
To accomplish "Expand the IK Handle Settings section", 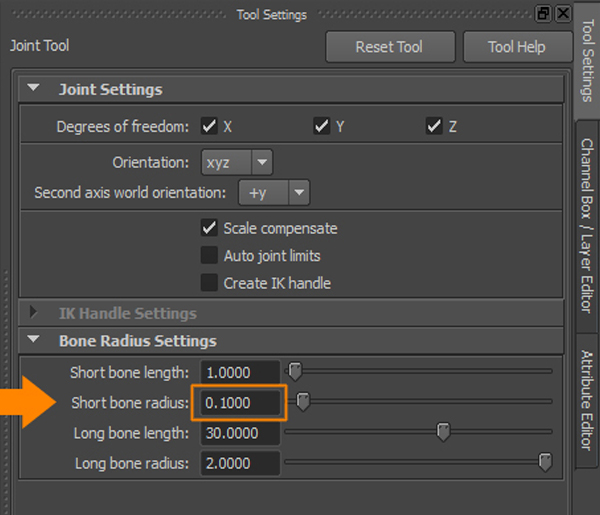I will tap(34, 313).
